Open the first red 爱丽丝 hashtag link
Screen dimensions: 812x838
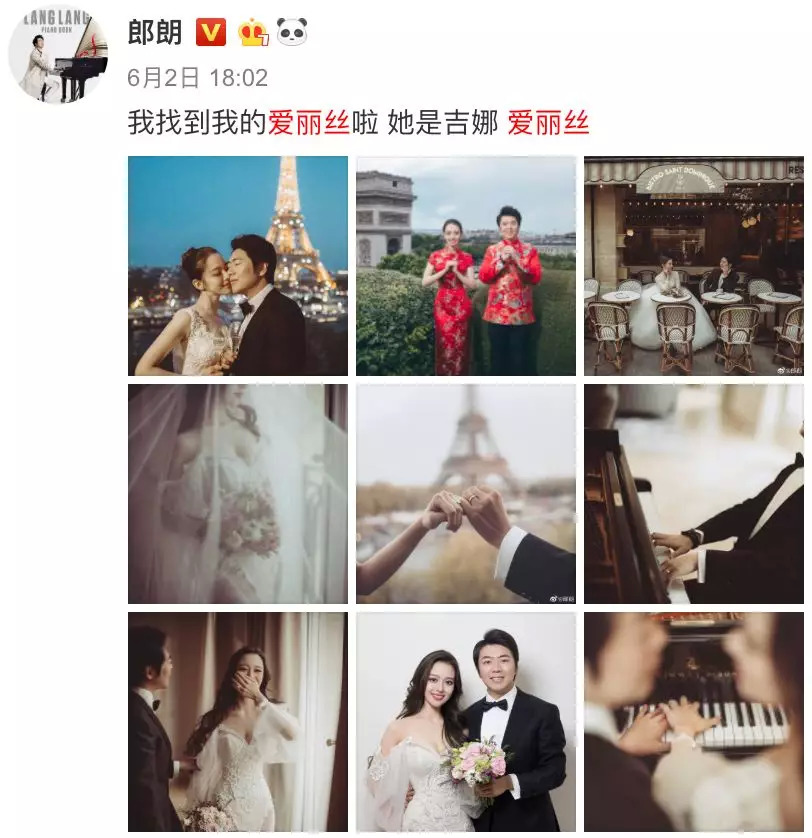tap(308, 122)
